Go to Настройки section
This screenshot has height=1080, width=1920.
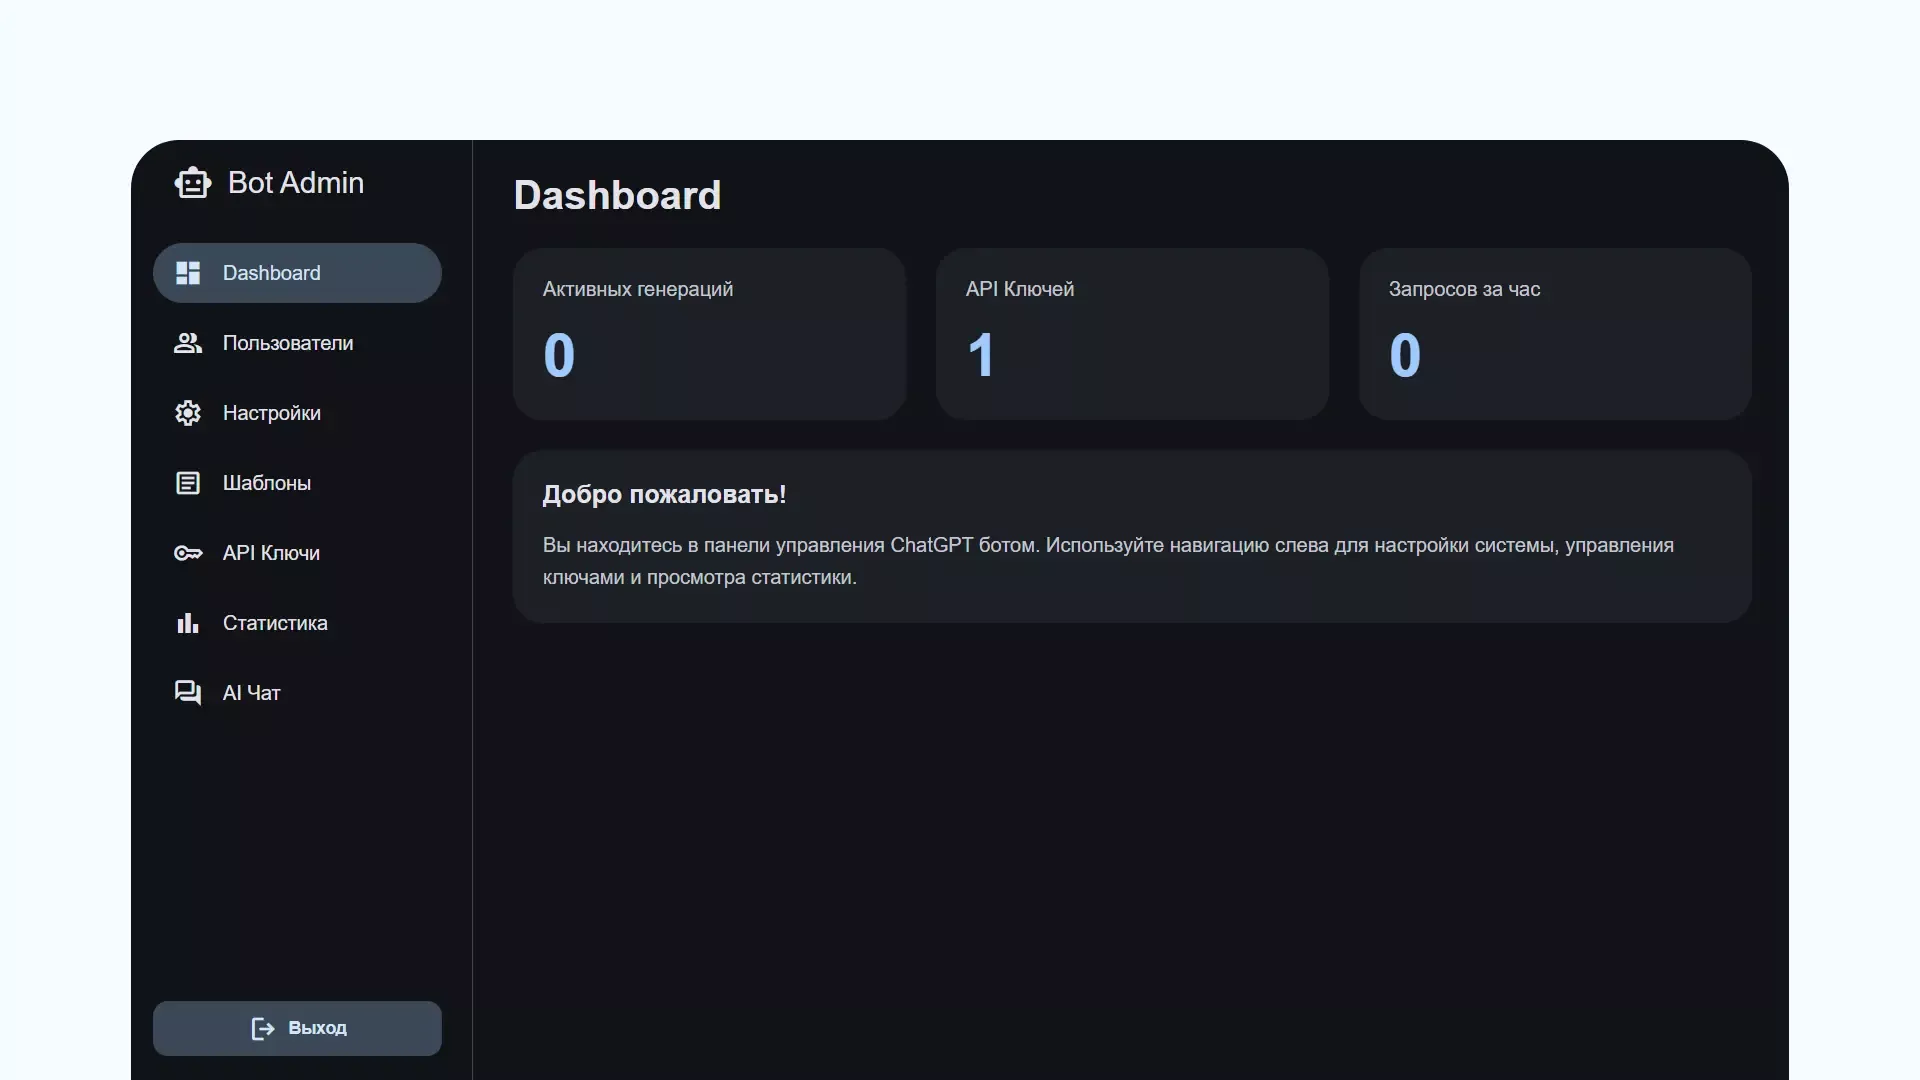(272, 413)
